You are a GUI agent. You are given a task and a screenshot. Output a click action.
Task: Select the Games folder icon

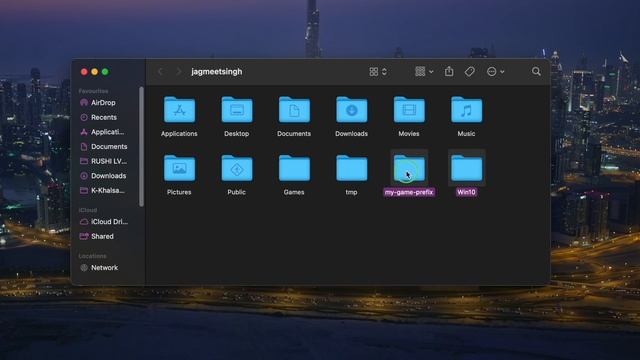(x=294, y=168)
